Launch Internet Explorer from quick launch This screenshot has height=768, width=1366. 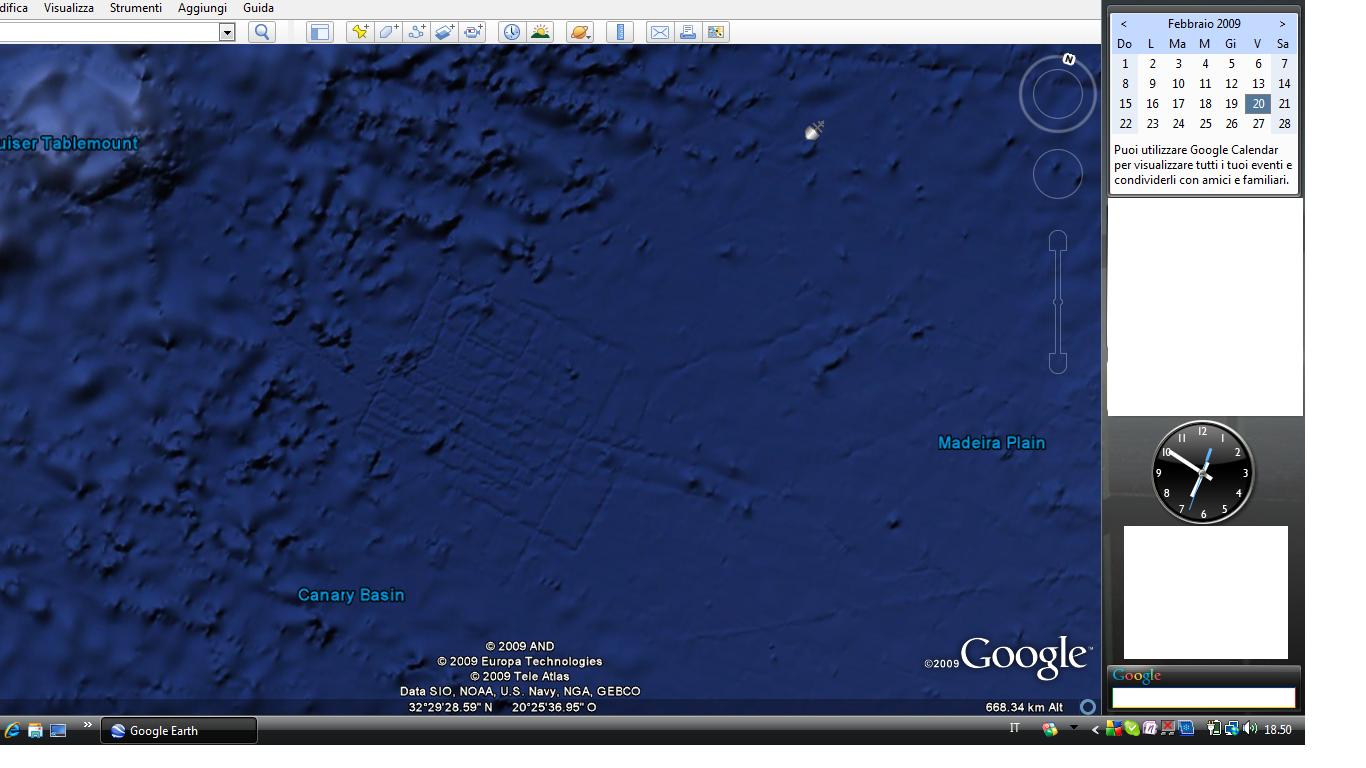click(12, 731)
